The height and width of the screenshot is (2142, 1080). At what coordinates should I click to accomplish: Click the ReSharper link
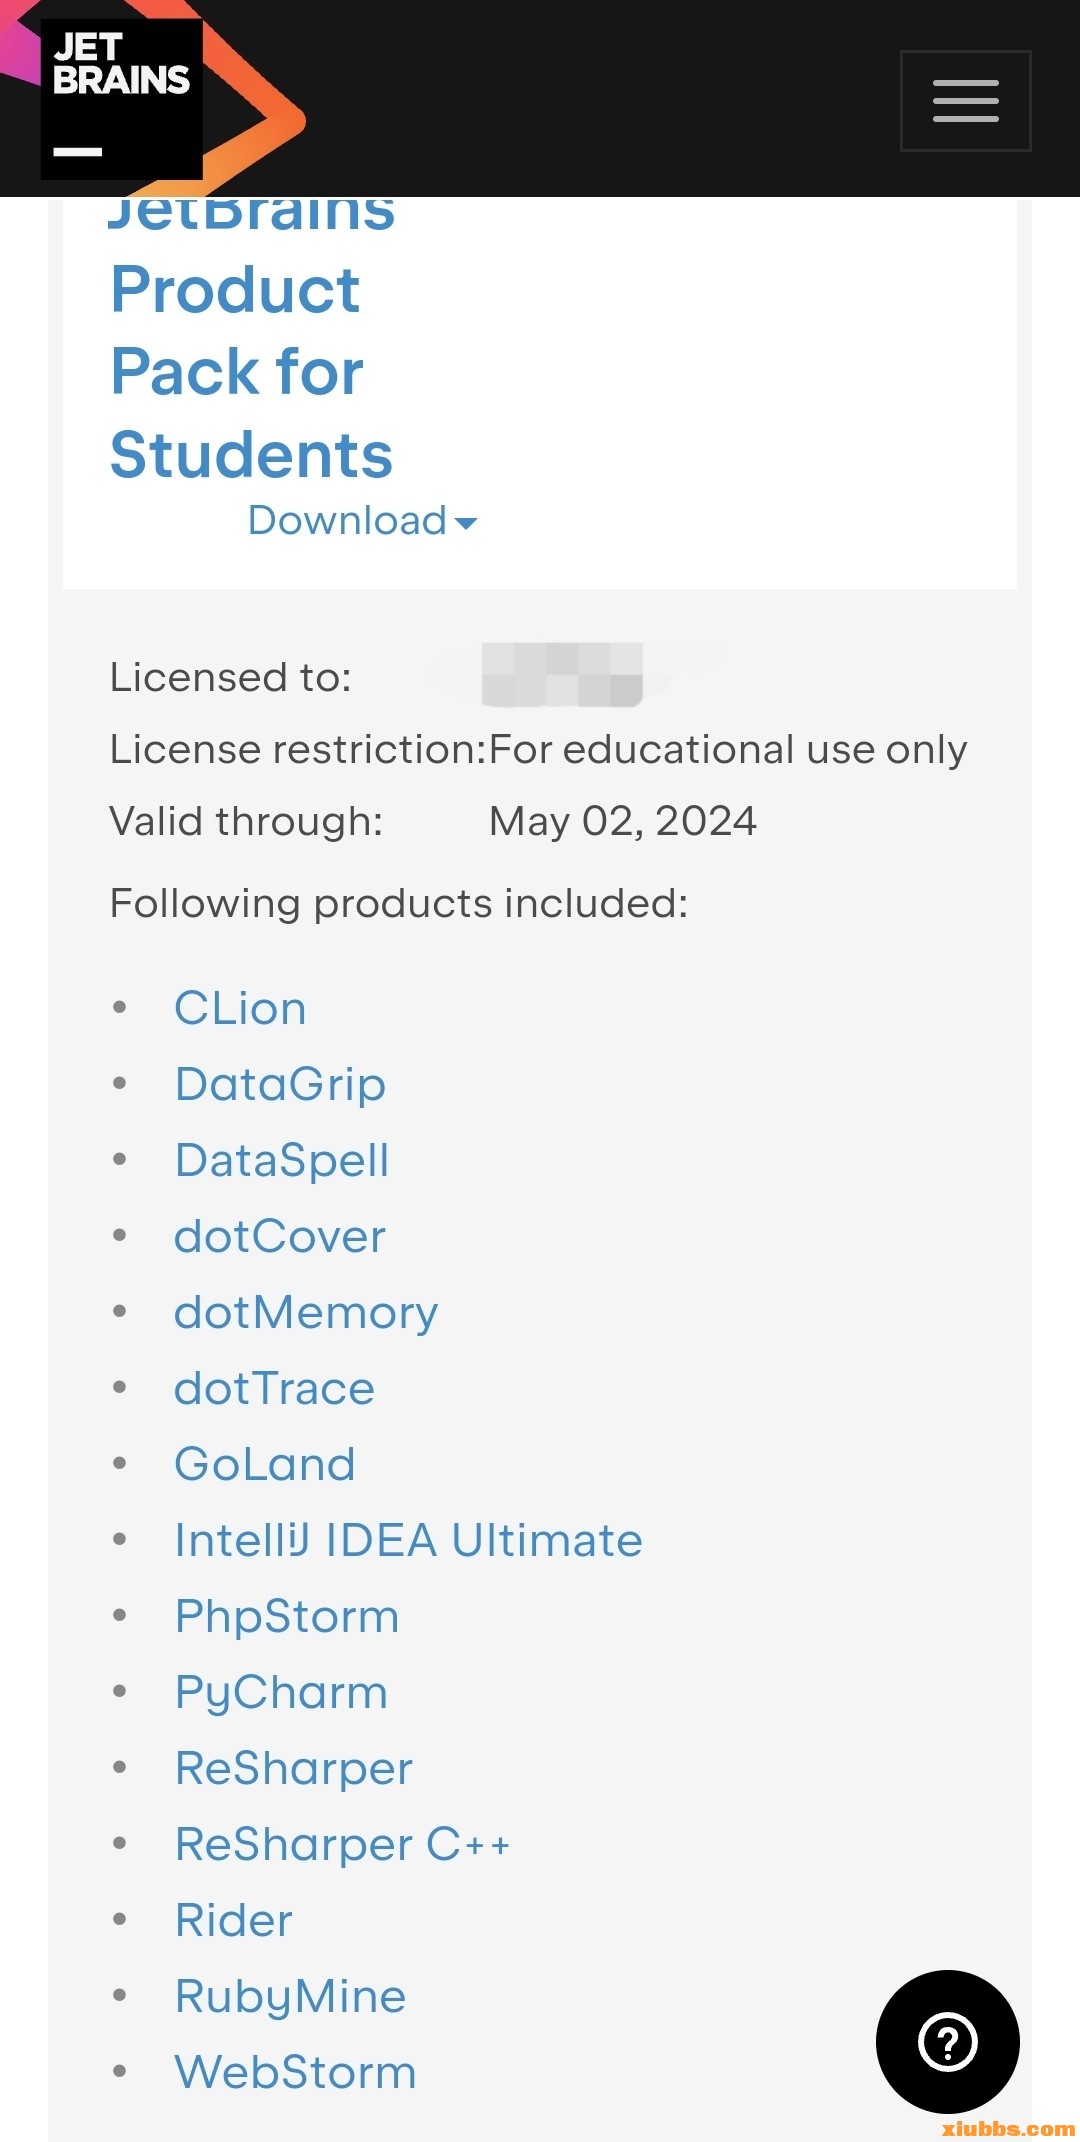293,1768
